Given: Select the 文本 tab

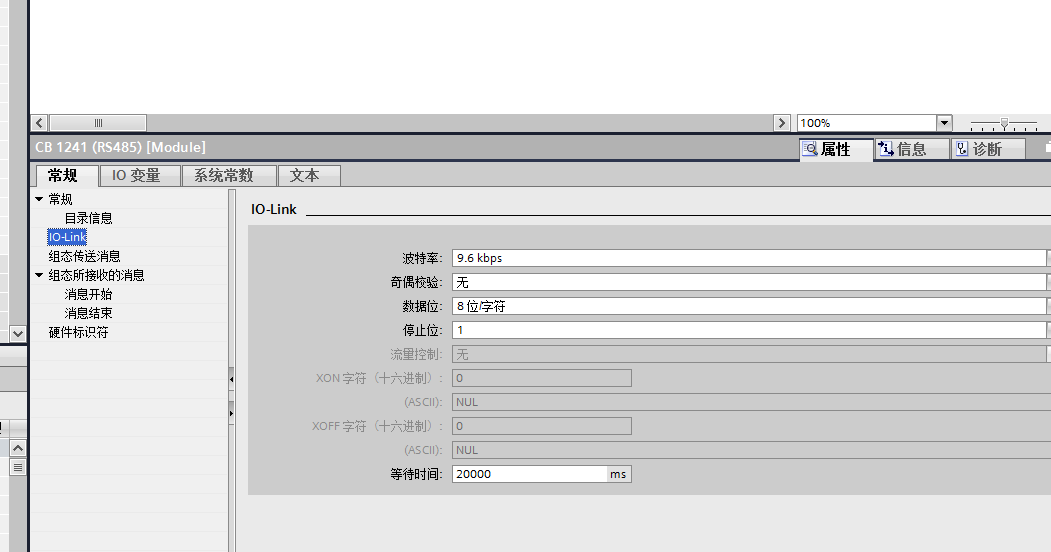Looking at the screenshot, I should [305, 176].
